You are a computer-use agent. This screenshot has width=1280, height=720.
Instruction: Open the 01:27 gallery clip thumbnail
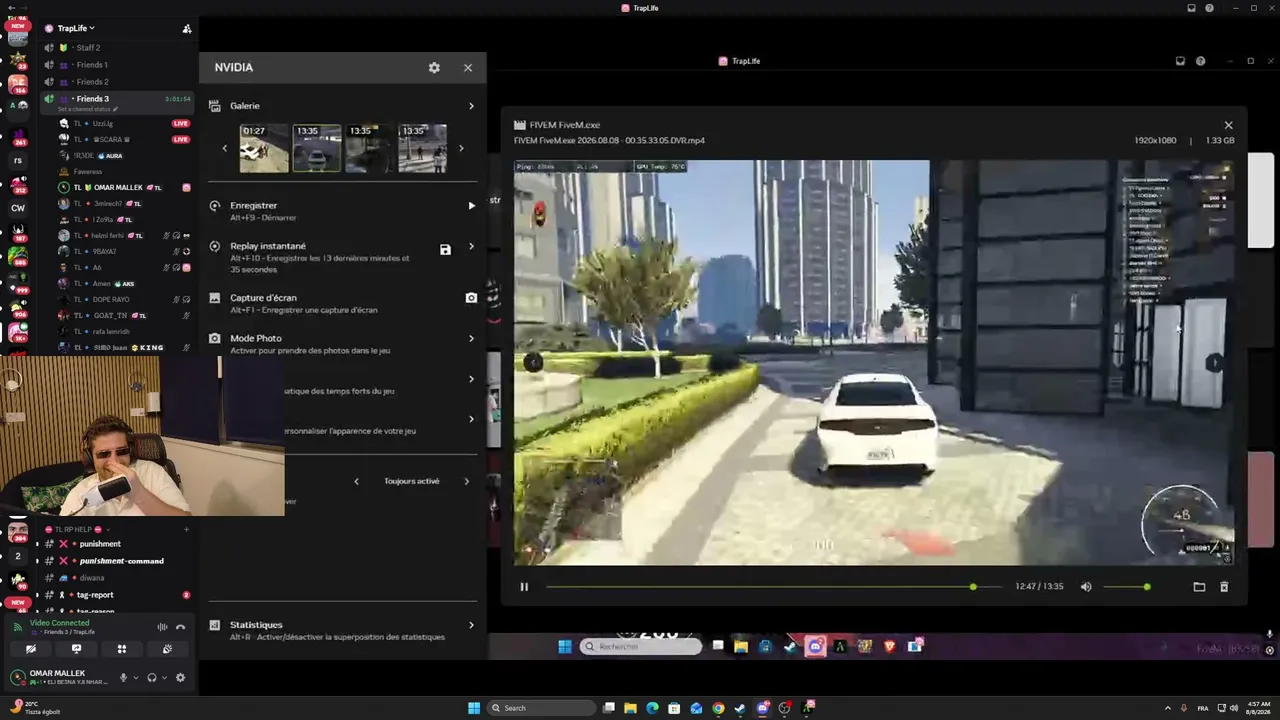pos(264,148)
